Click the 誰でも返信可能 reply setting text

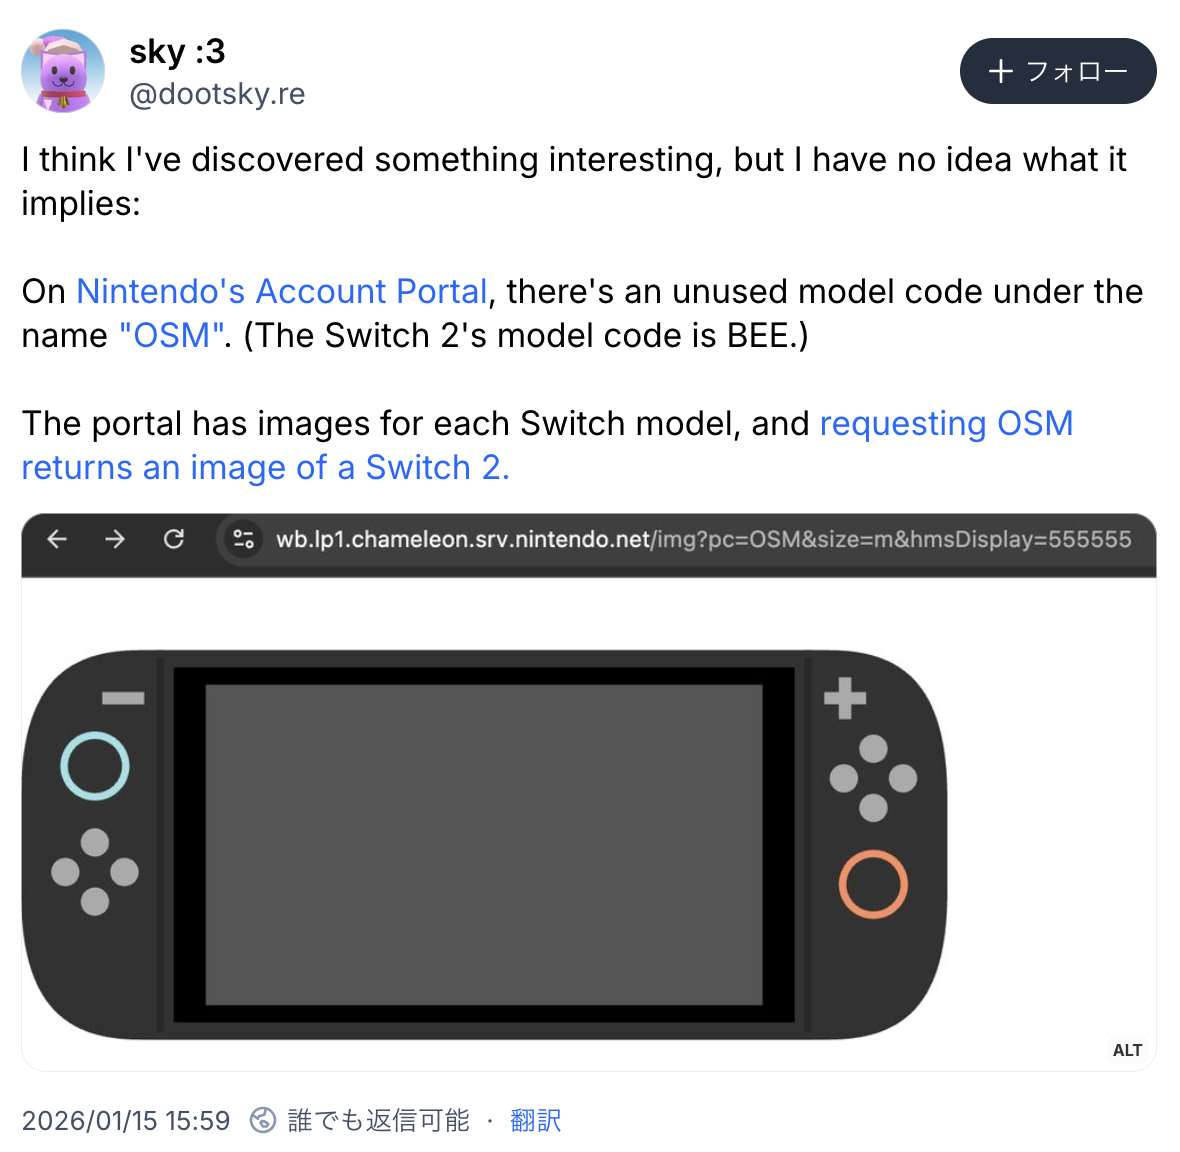point(379,1120)
